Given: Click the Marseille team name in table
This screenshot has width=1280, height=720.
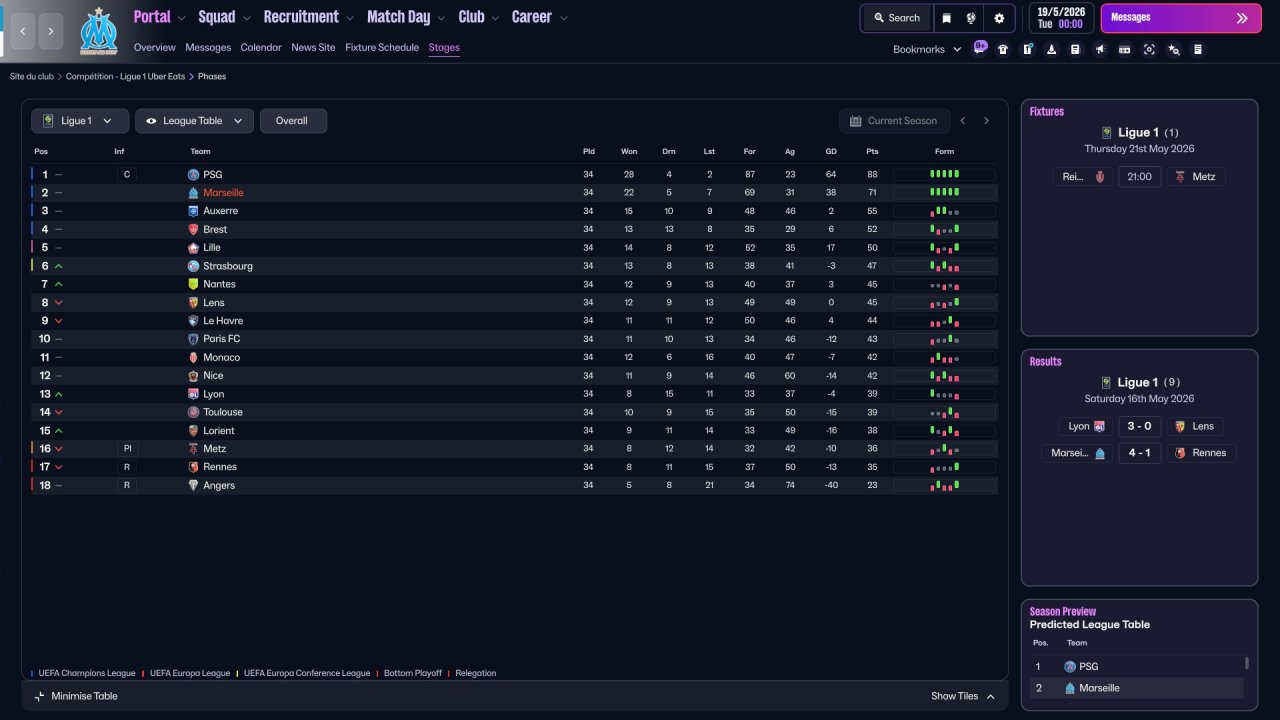Looking at the screenshot, I should (x=223, y=193).
